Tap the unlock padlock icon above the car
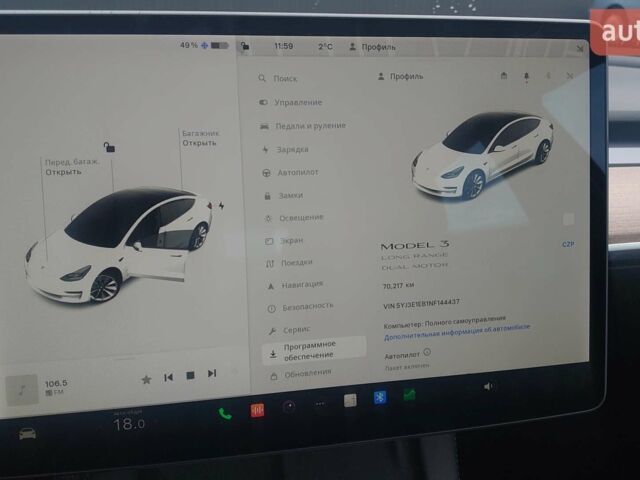Image resolution: width=640 pixels, height=480 pixels. pos(109,147)
